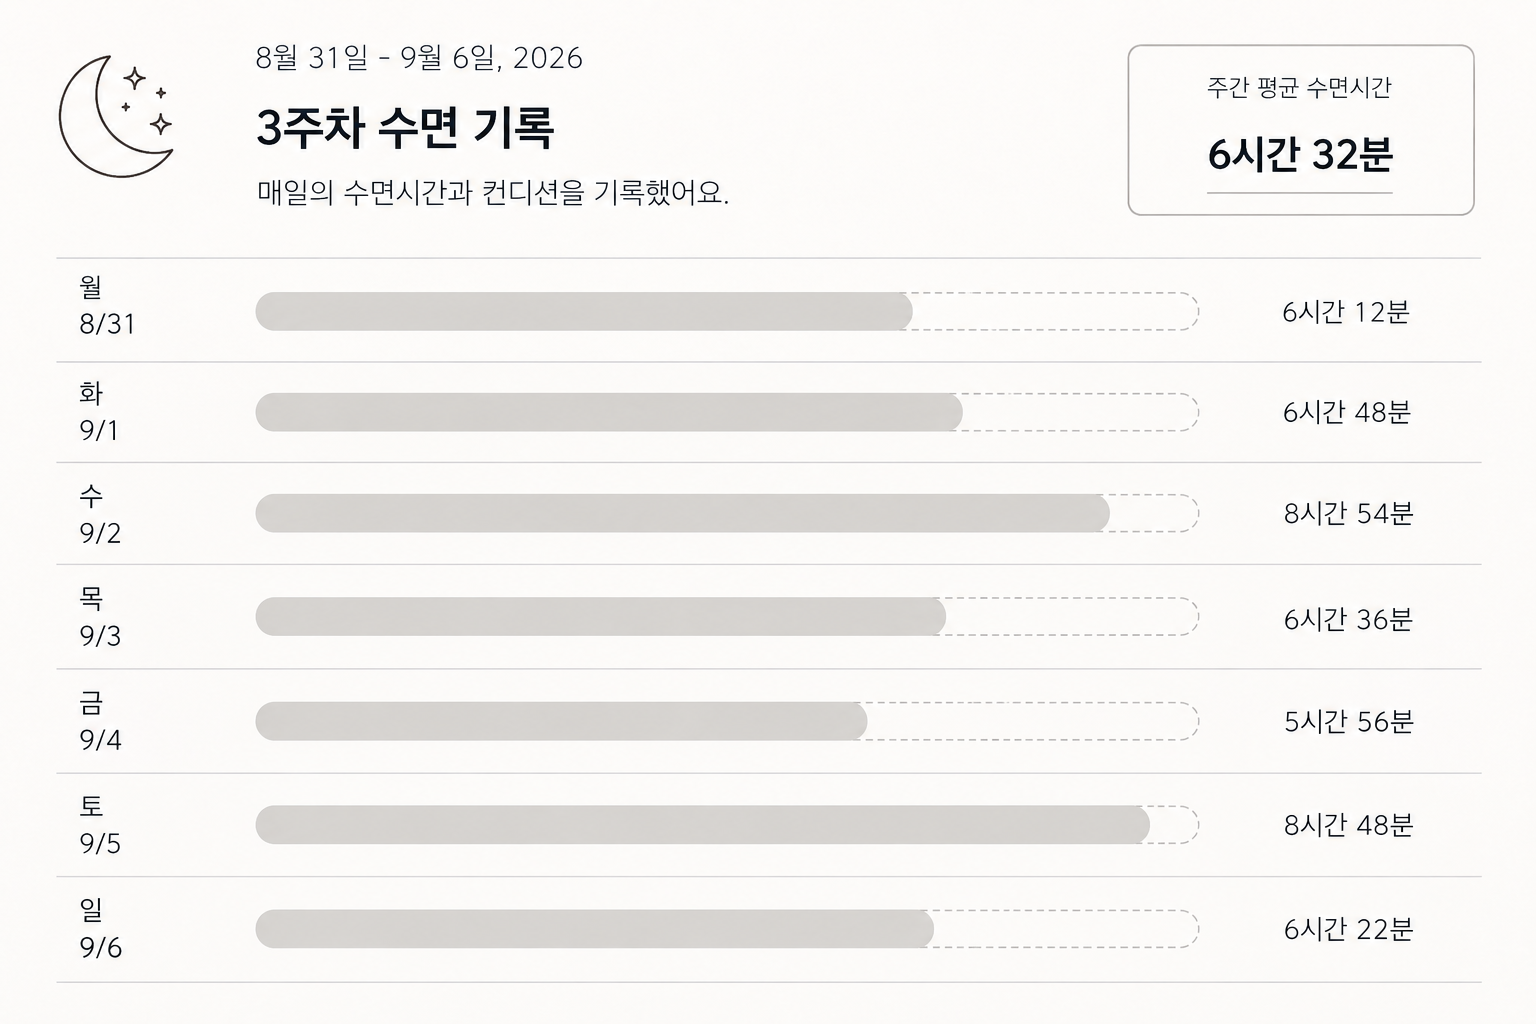Viewport: 1536px width, 1024px height.
Task: Click the 6시간 32분 average value
Action: (x=1300, y=154)
